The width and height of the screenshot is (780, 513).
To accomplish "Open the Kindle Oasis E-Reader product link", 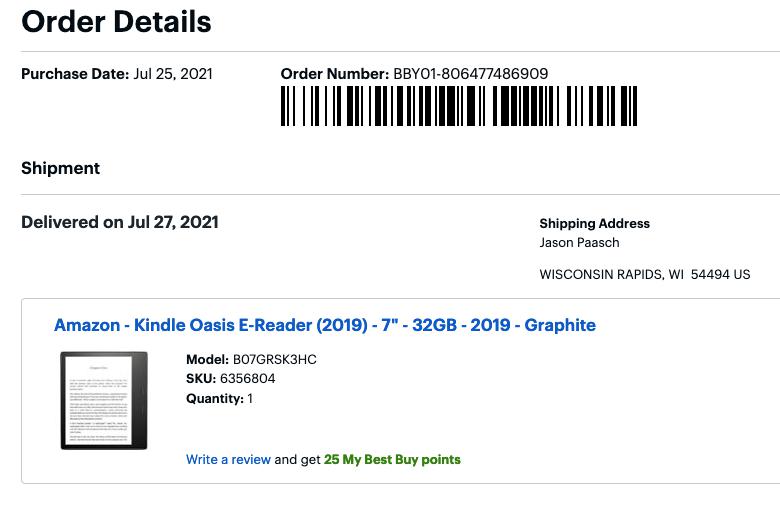I will point(324,325).
